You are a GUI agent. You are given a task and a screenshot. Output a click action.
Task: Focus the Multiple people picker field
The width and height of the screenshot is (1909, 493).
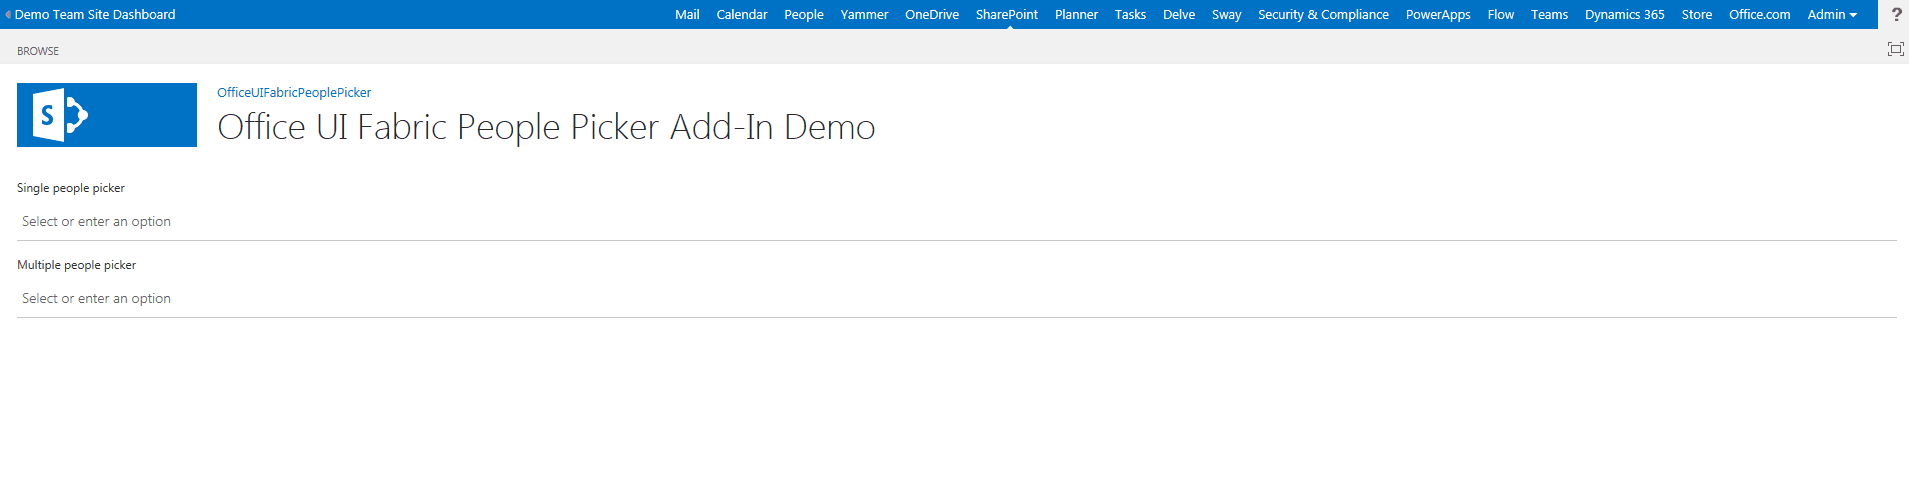957,299
